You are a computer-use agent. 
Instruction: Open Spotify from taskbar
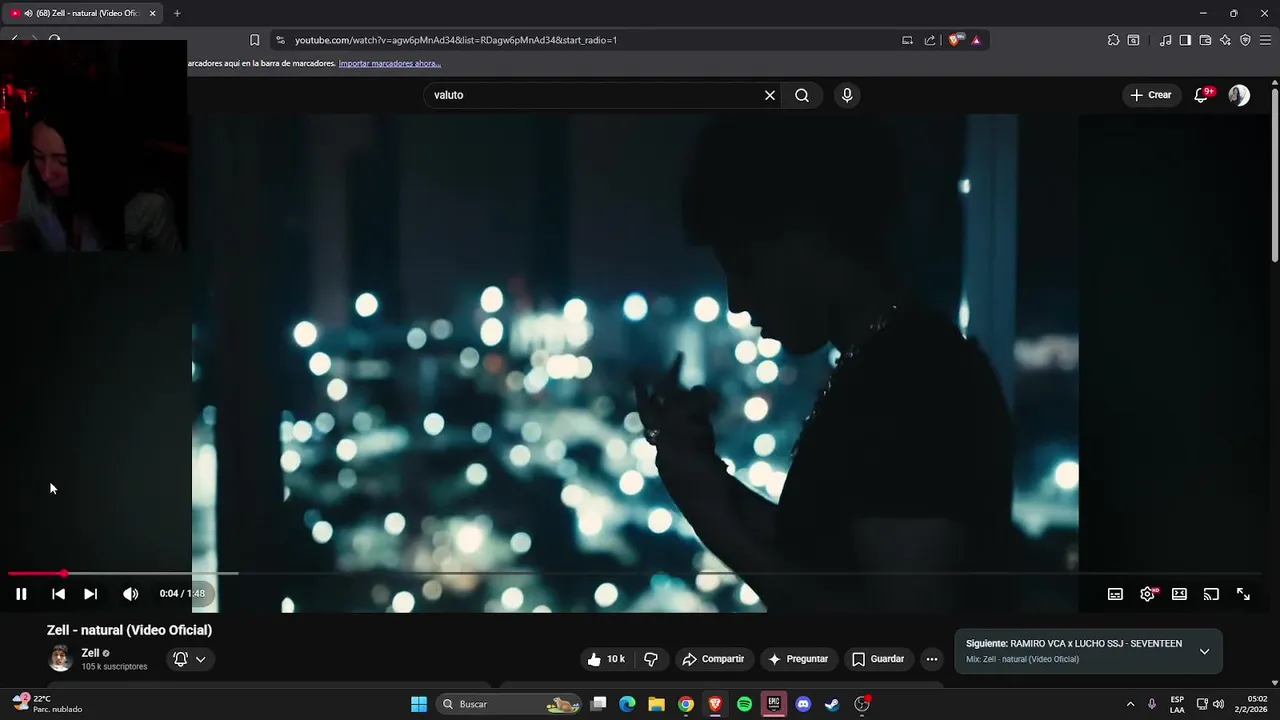744,704
